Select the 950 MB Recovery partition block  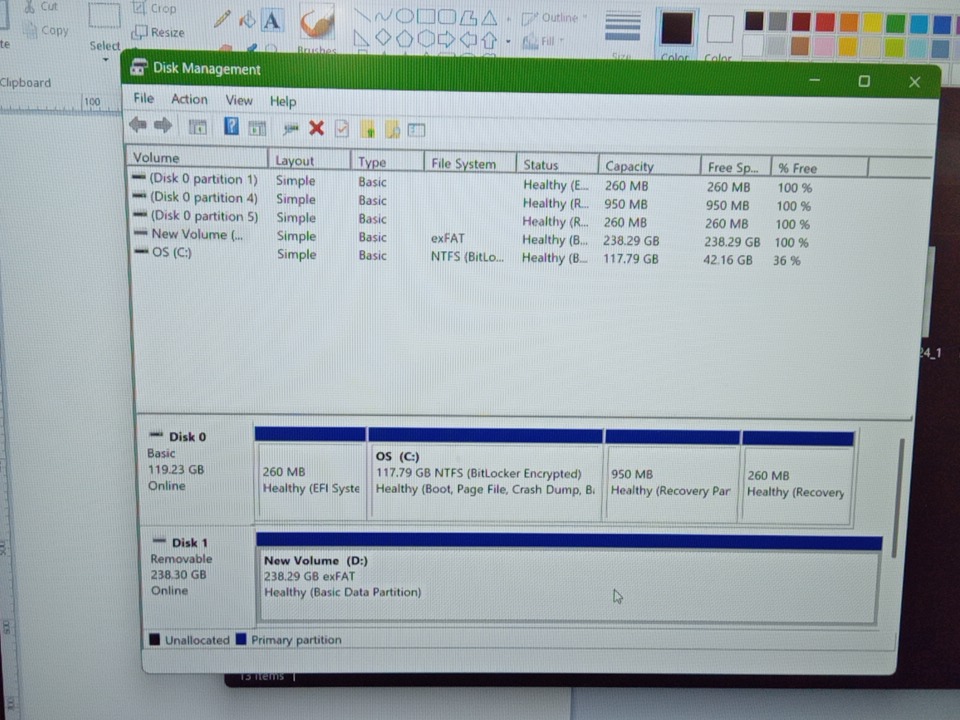[x=672, y=478]
